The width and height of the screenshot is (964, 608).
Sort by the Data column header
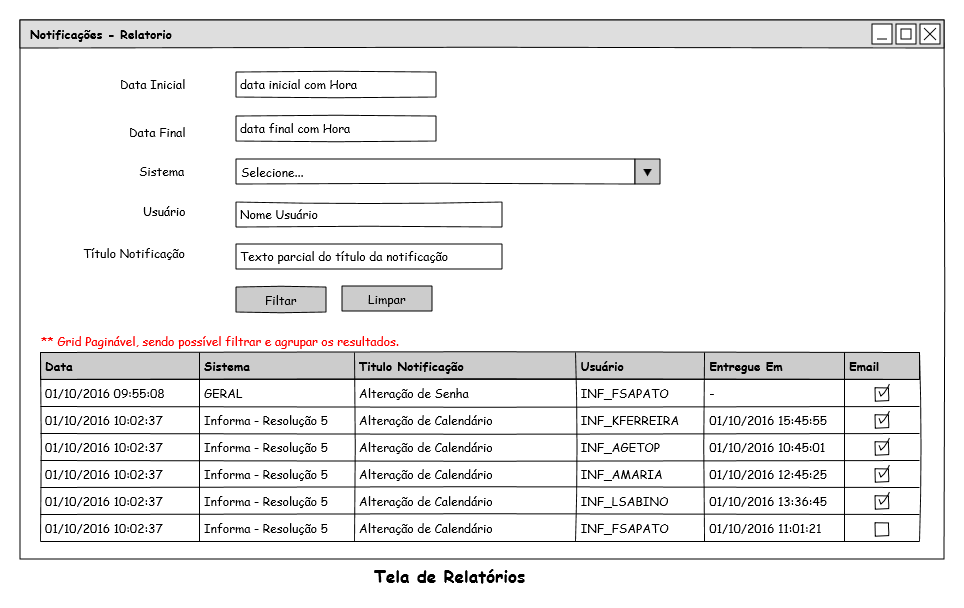pos(120,367)
